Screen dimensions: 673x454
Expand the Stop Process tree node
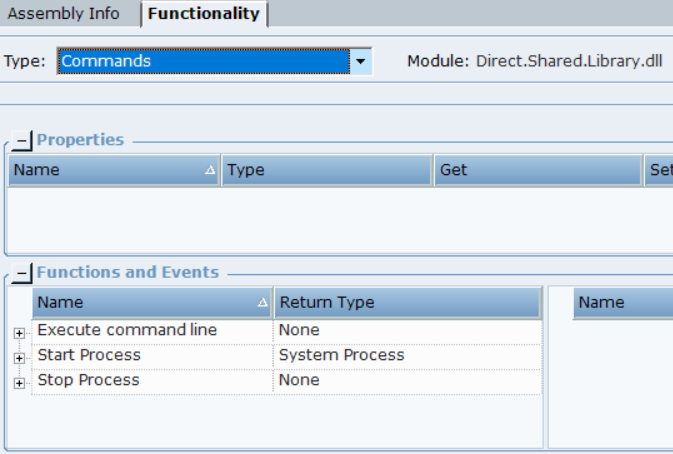coord(20,382)
